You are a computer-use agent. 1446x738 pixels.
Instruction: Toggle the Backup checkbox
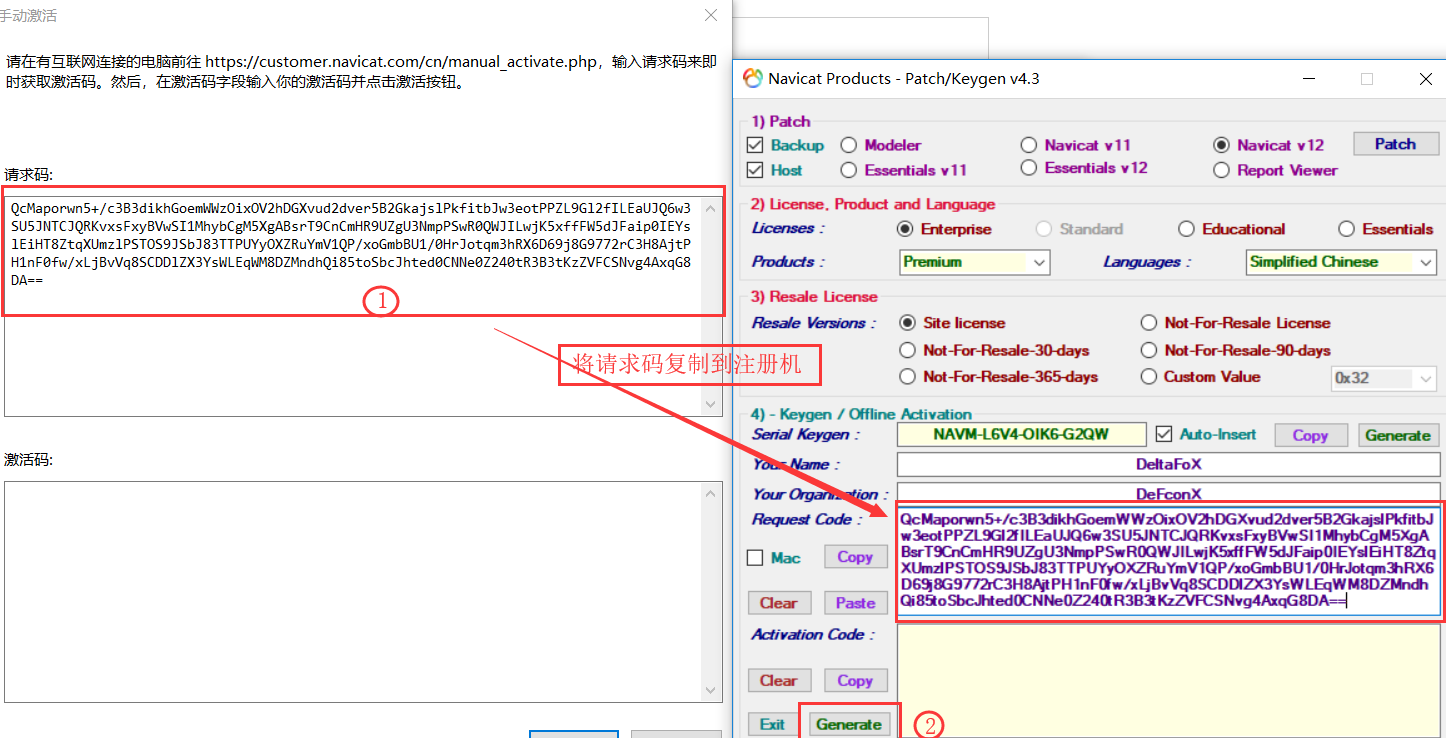pos(755,146)
